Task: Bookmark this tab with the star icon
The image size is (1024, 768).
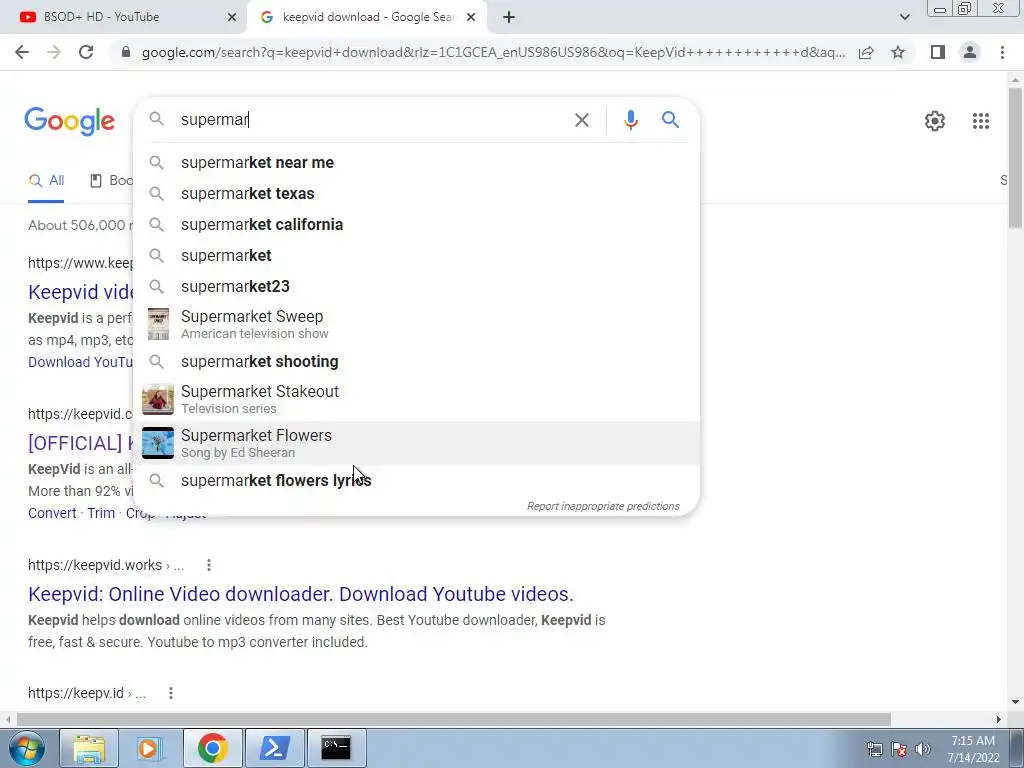Action: pos(898,52)
